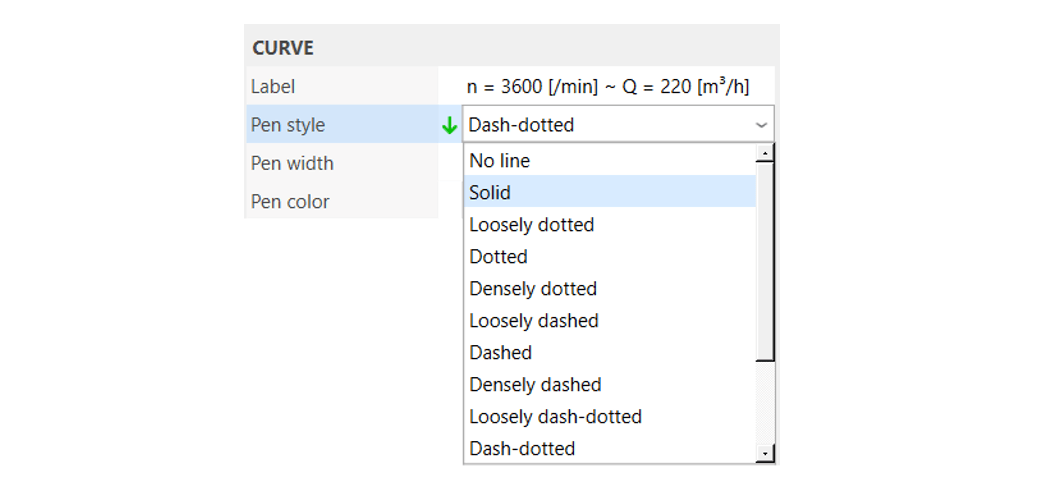
Task: Click the scrollbar down arrow in list
Action: [x=765, y=454]
